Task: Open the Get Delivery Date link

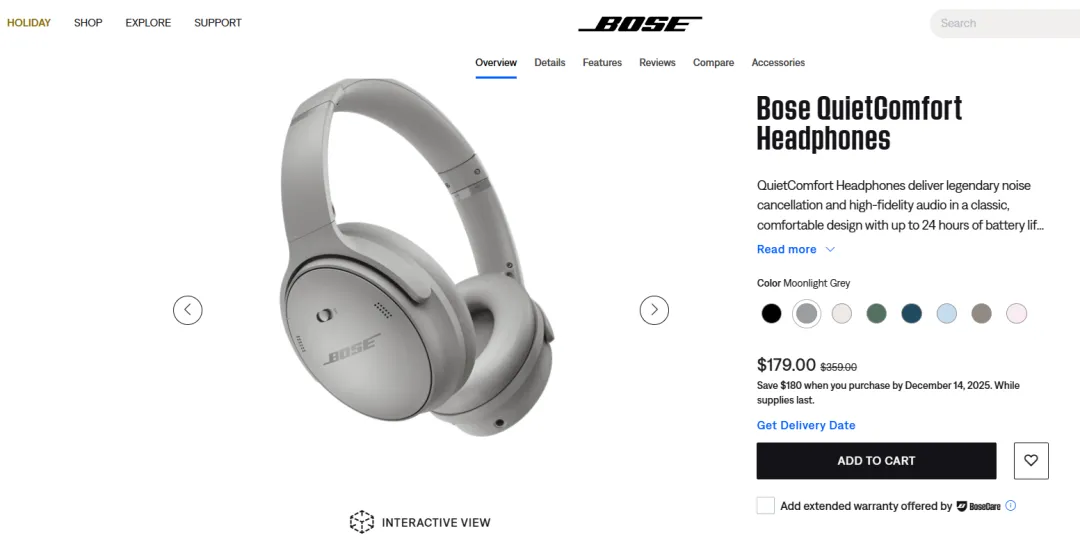Action: (806, 426)
